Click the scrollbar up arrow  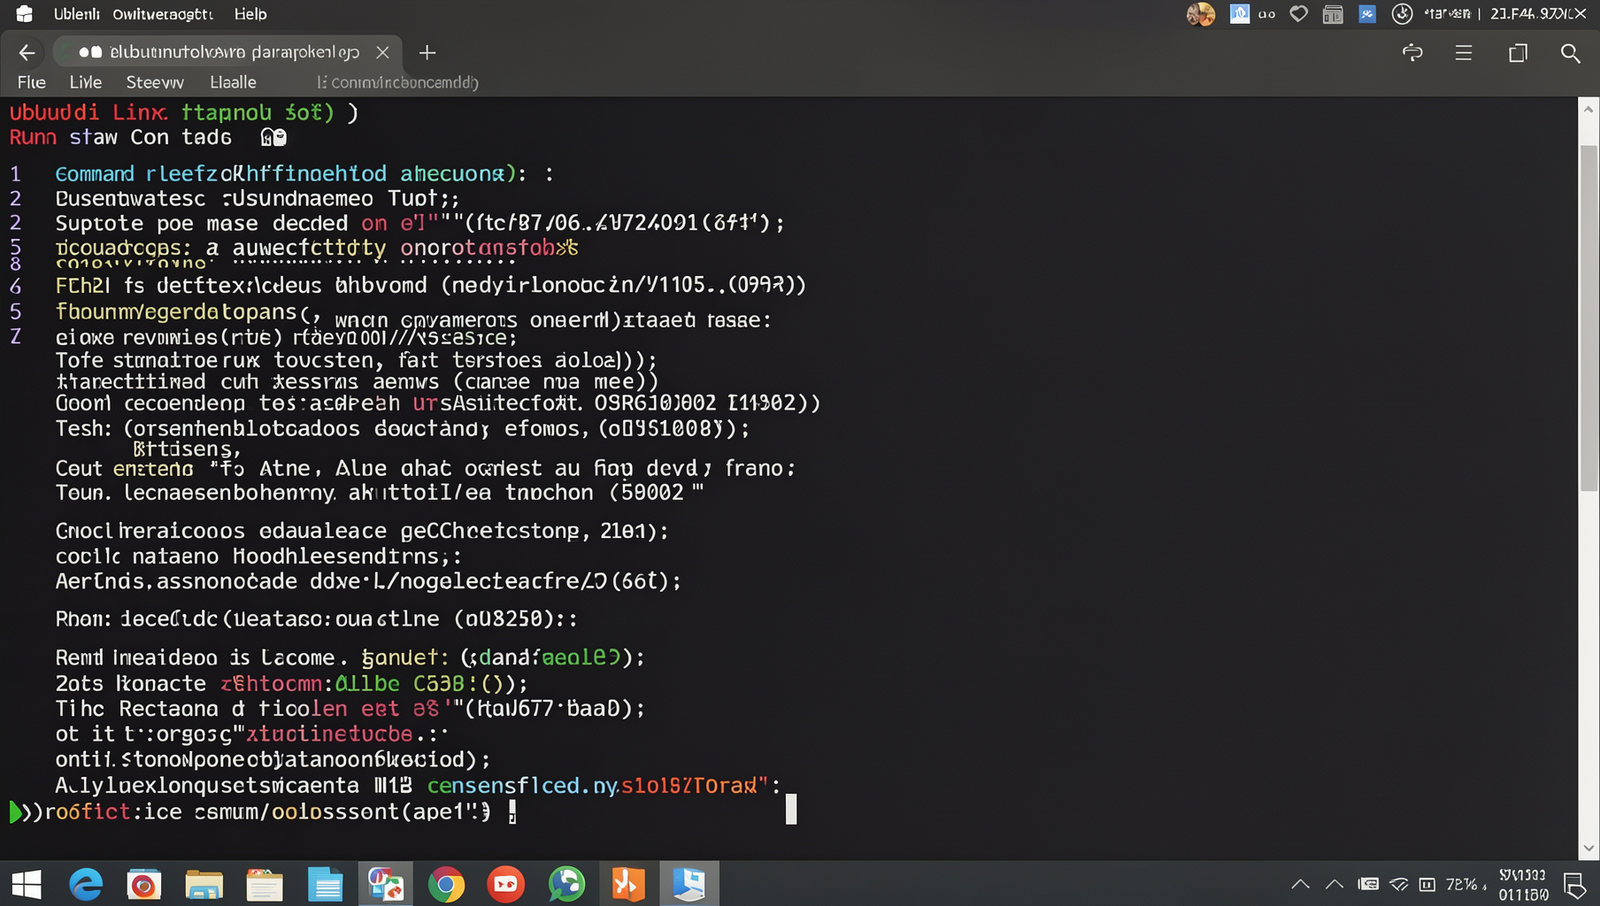[x=1589, y=108]
